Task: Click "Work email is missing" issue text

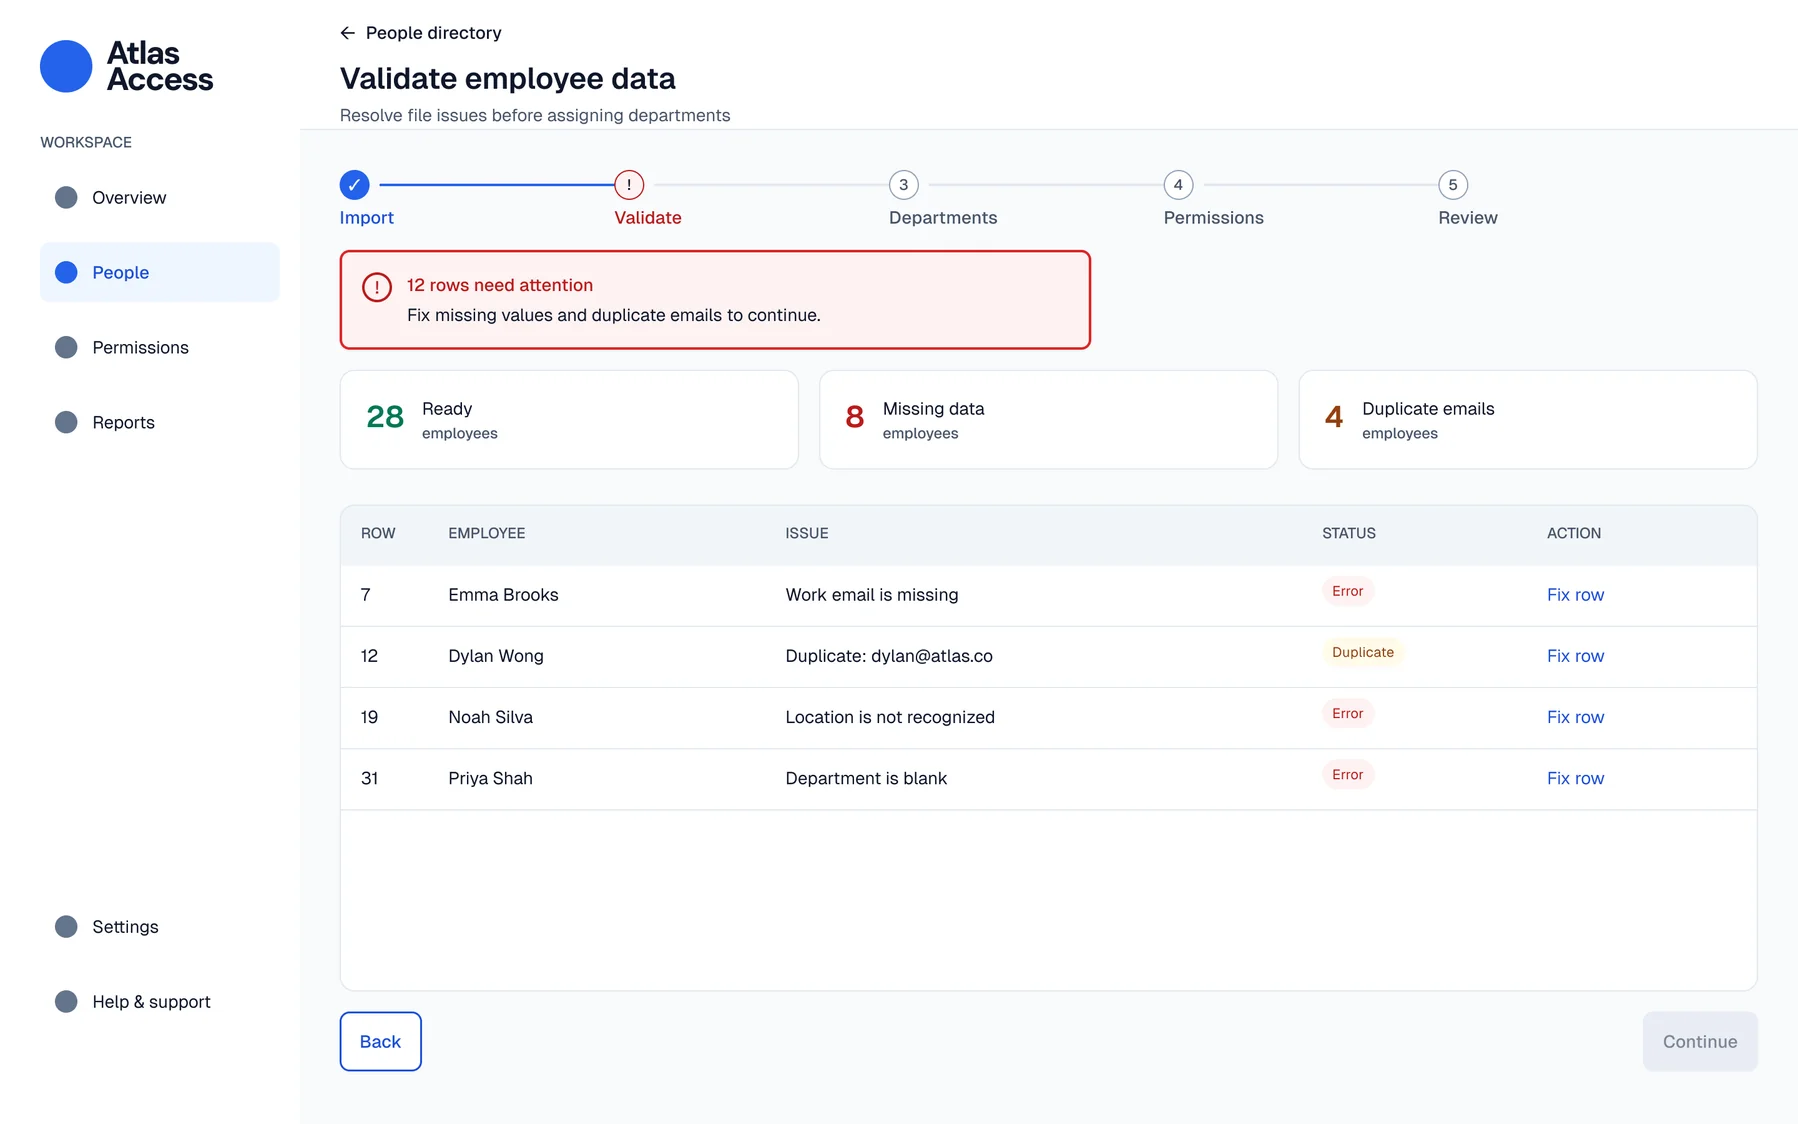Action: point(872,595)
